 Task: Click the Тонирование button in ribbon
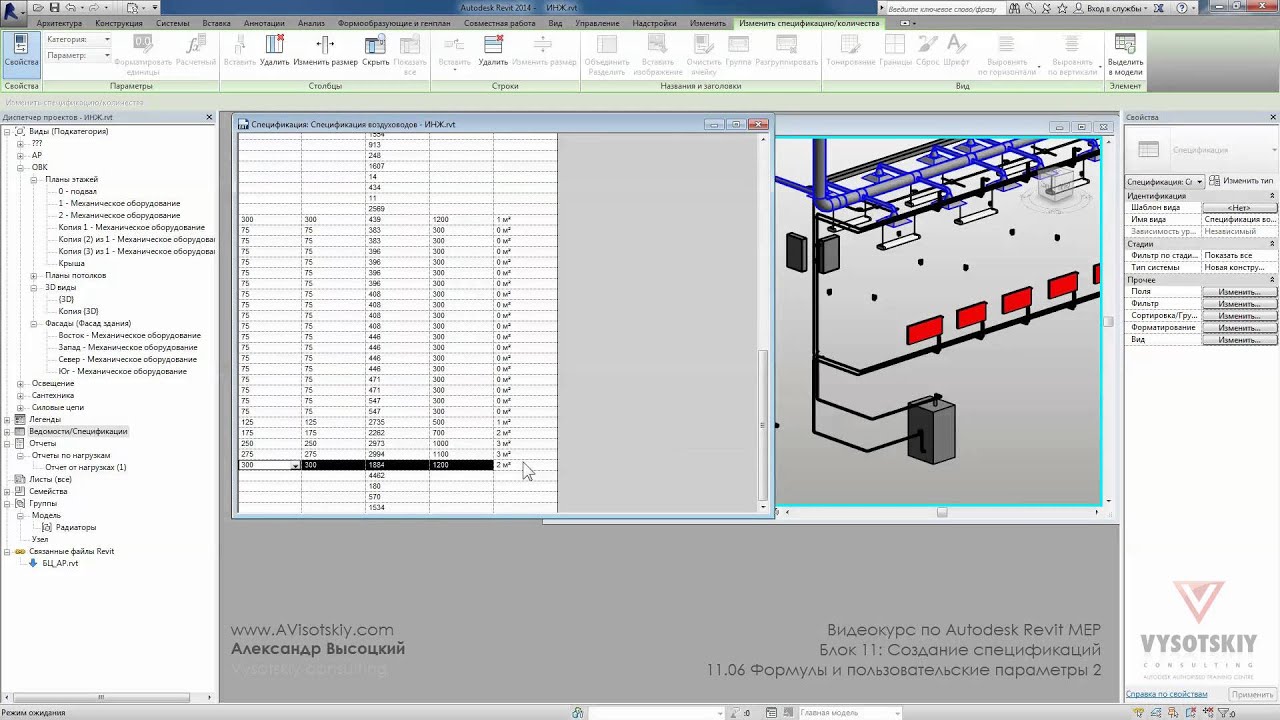coord(850,51)
